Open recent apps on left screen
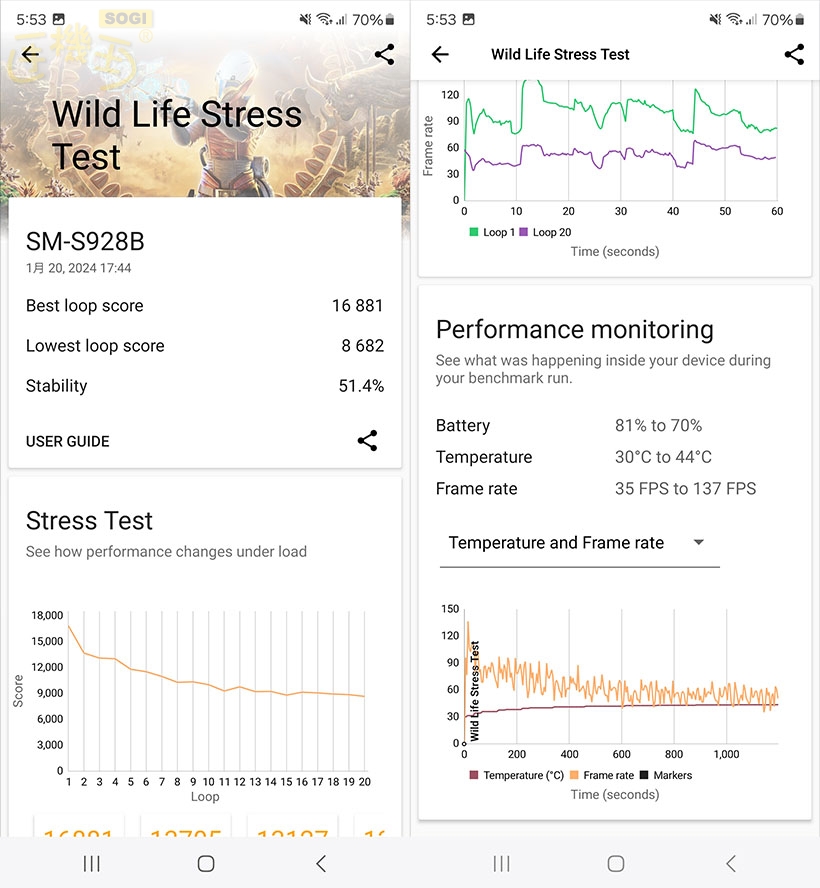 (92, 863)
